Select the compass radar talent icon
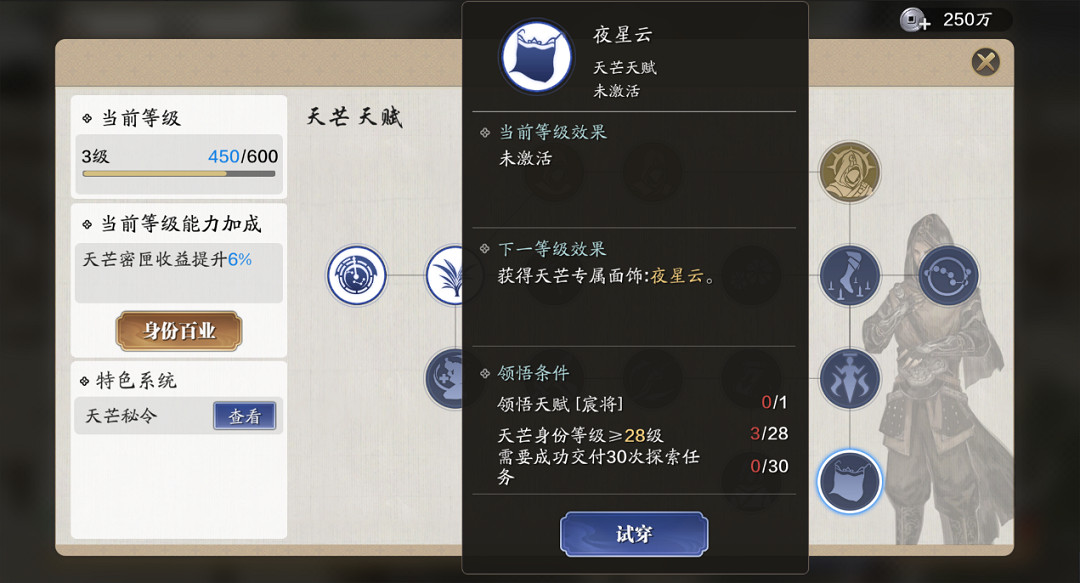The height and width of the screenshot is (583, 1080). coord(356,276)
